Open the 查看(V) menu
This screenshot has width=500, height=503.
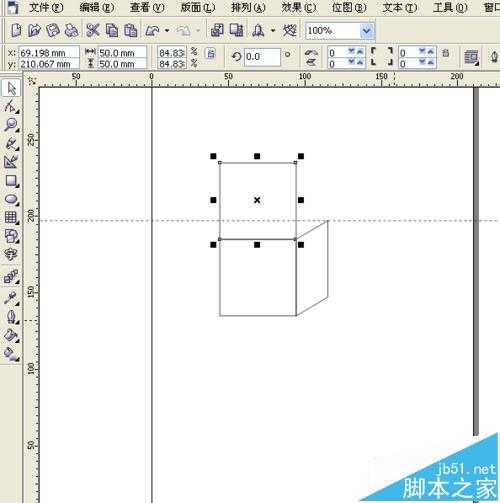(x=147, y=7)
